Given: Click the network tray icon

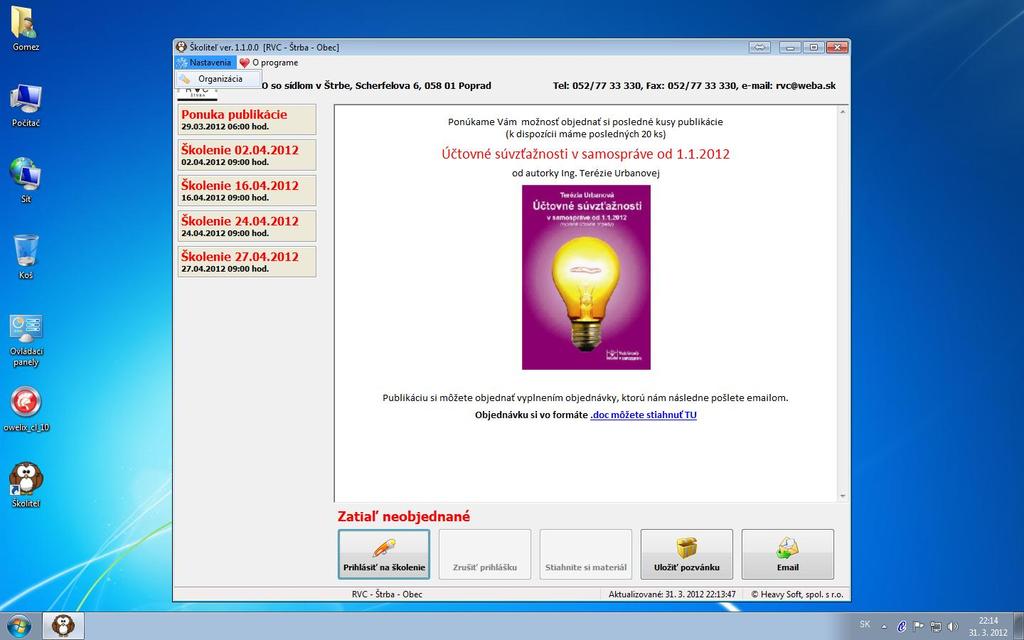Looking at the screenshot, I should [935, 626].
